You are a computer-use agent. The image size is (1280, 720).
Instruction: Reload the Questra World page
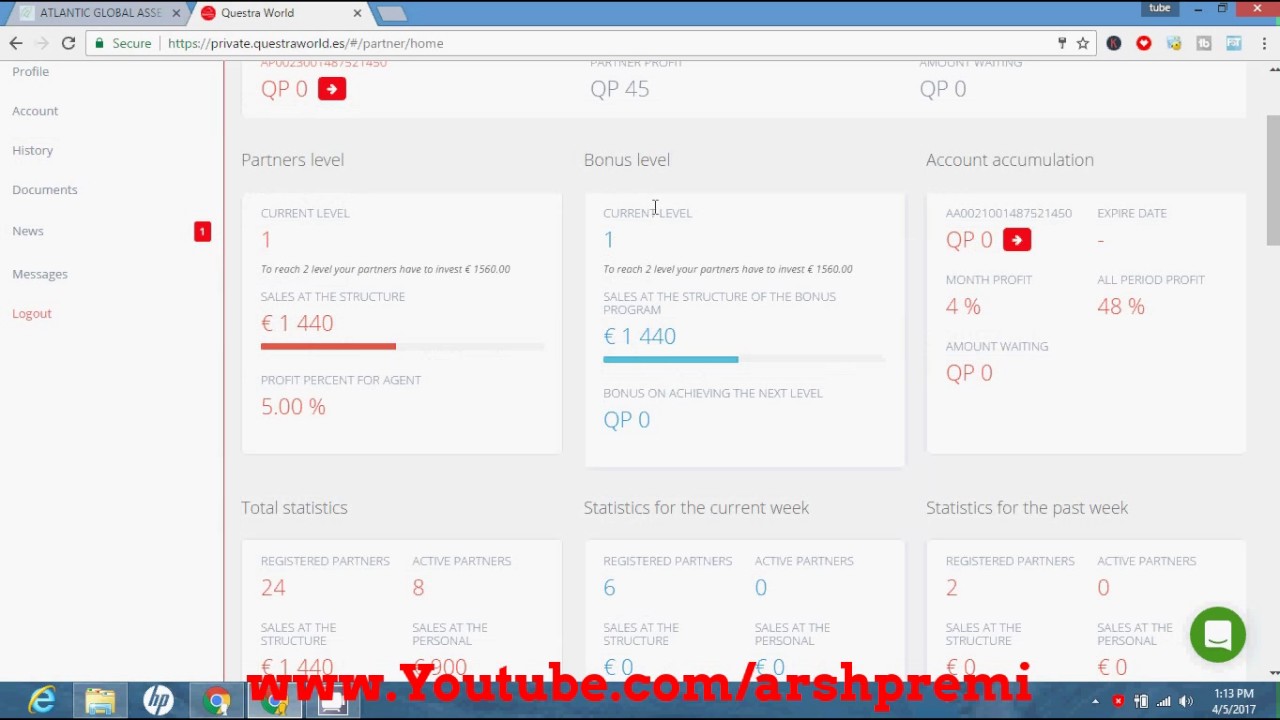68,43
